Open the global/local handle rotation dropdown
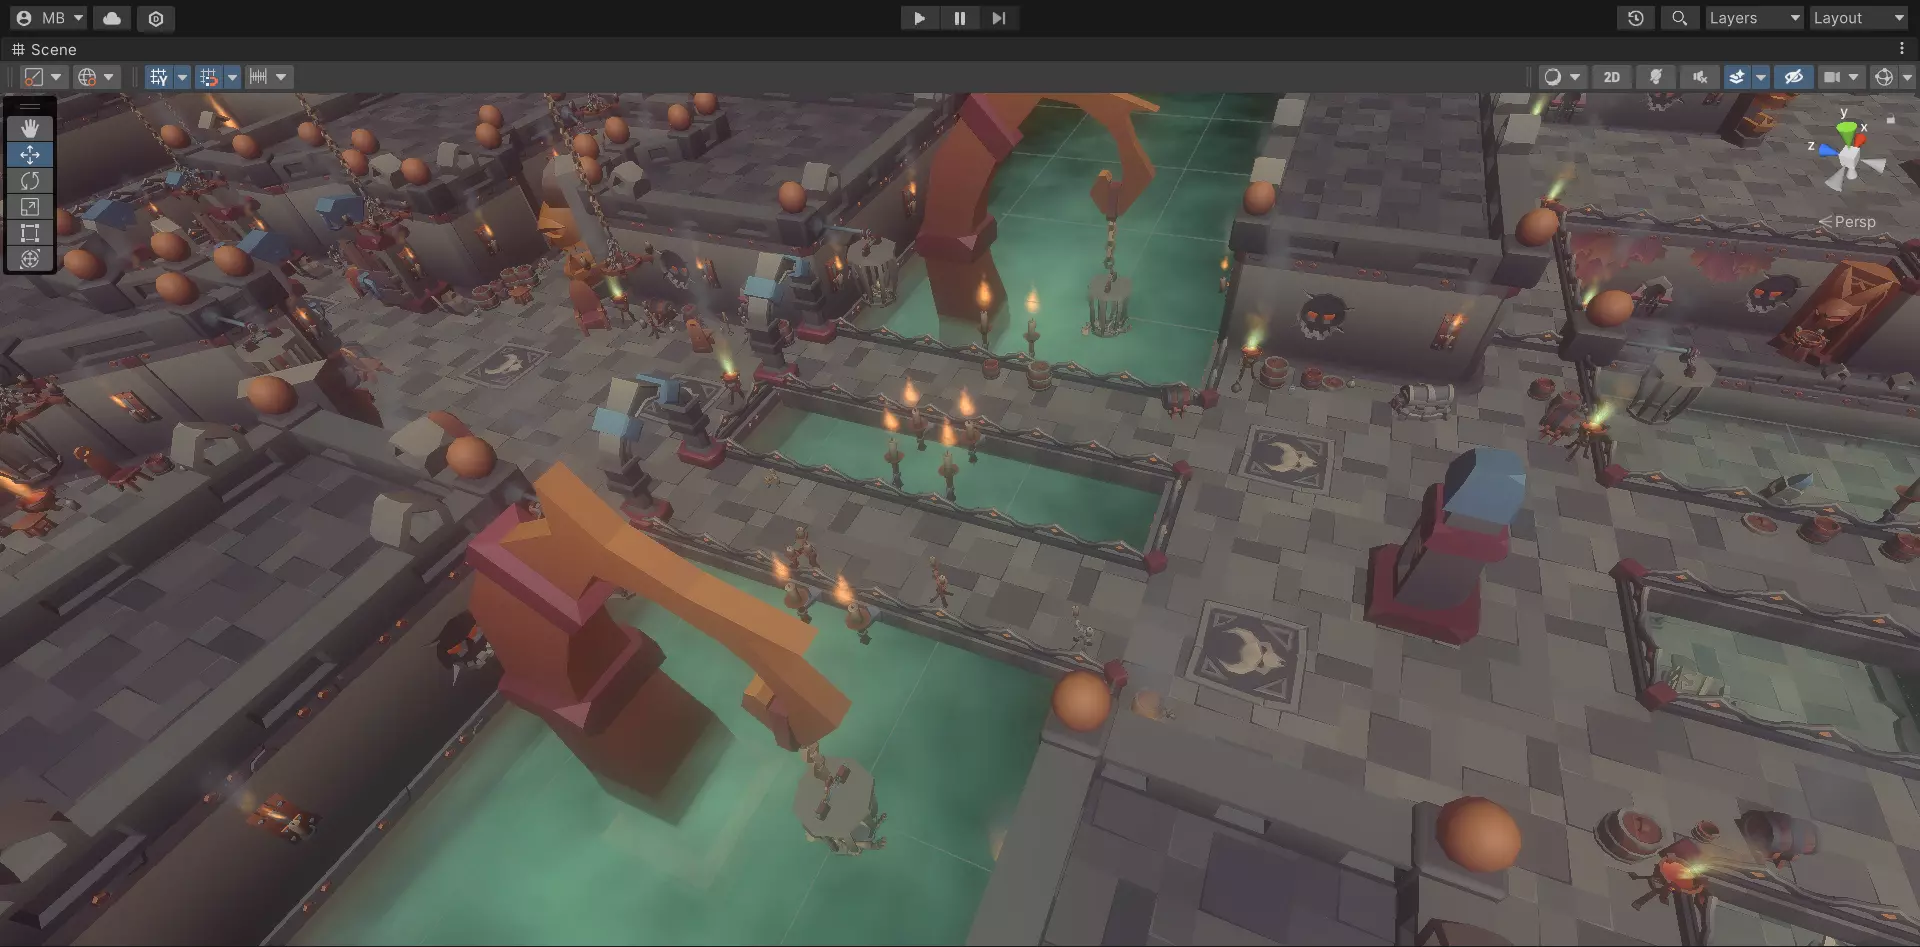This screenshot has width=1920, height=947. 97,77
